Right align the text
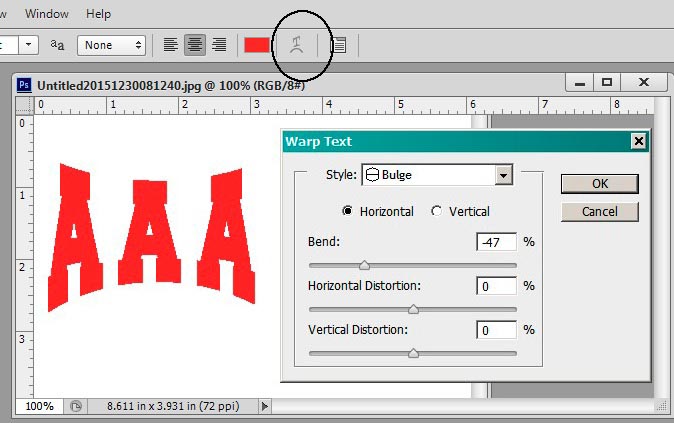 (x=219, y=45)
